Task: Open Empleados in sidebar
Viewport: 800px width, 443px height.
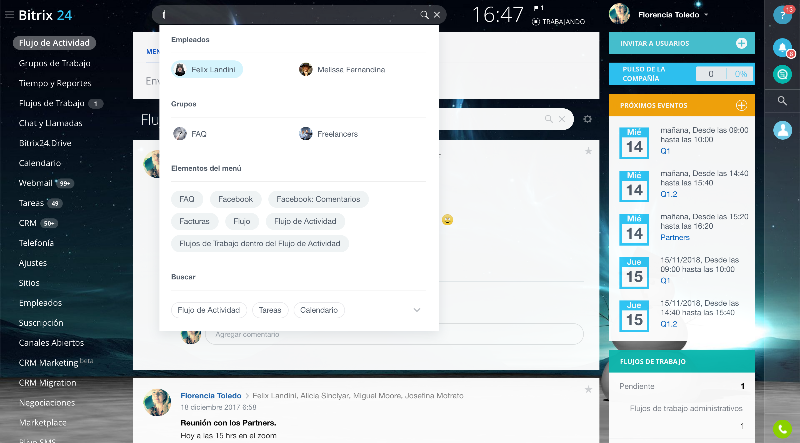Action: point(40,303)
